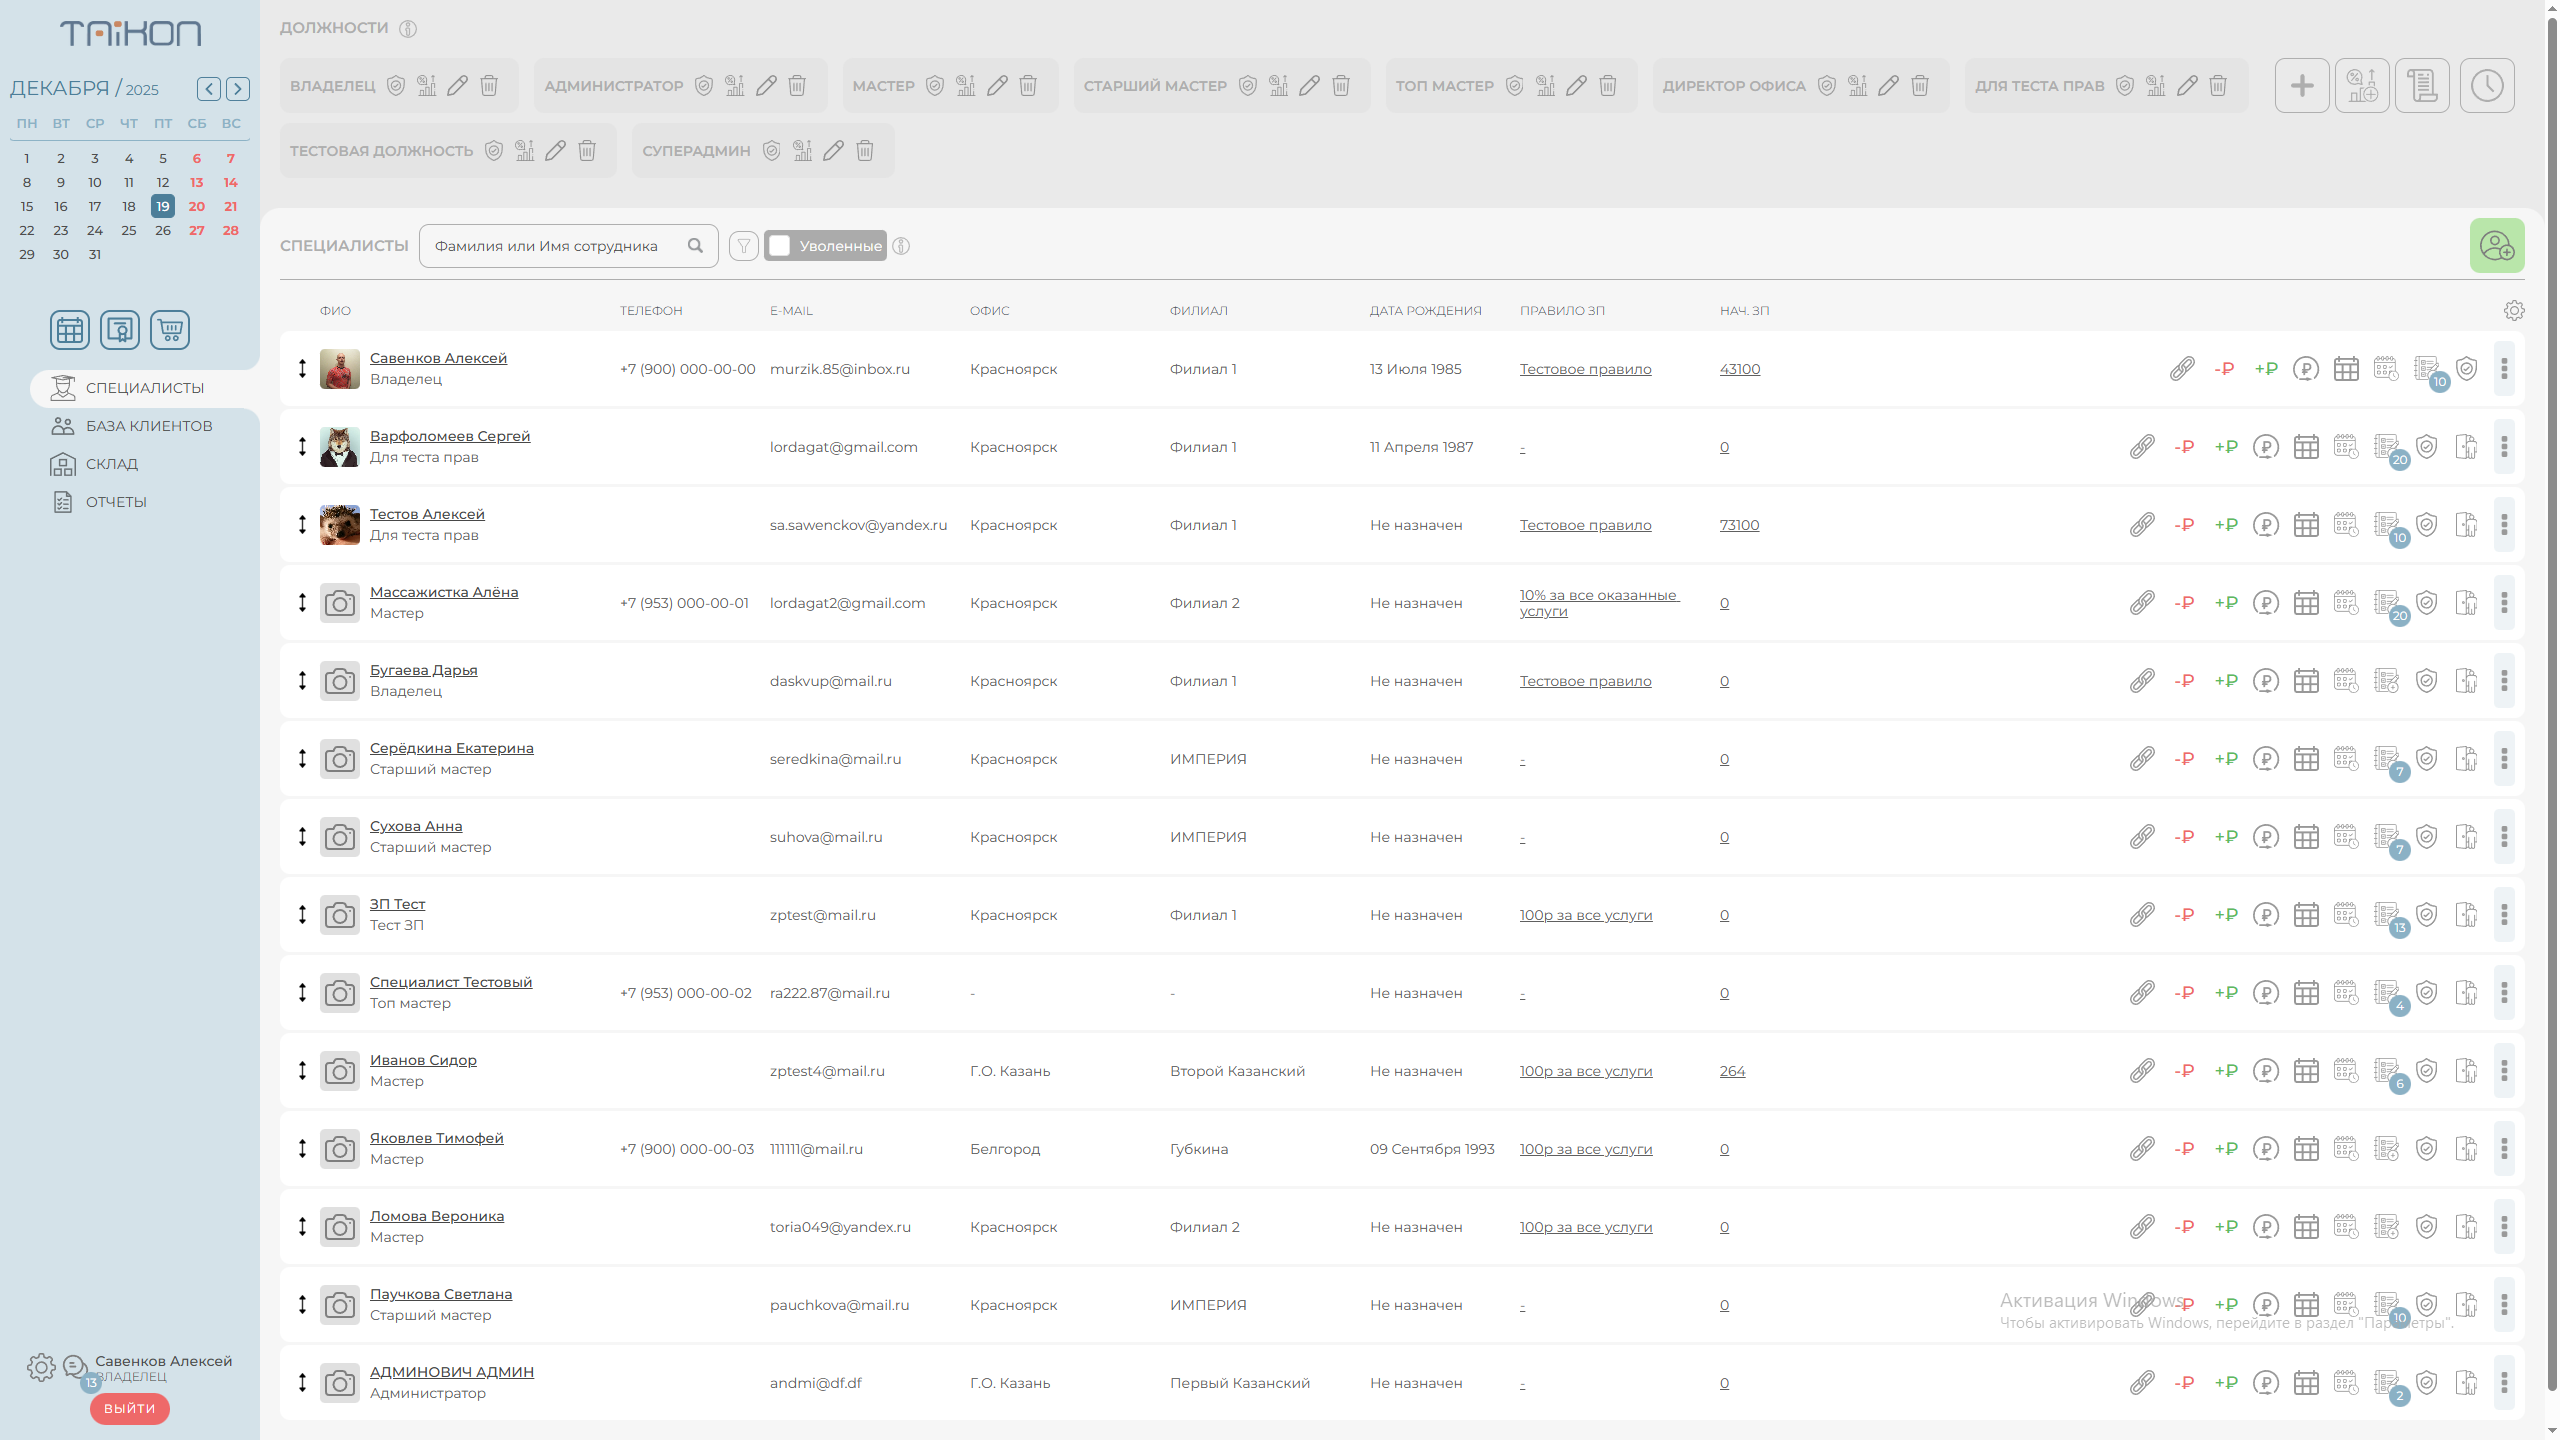Viewport: 2560px width, 1440px height.
Task: Click the minus ruble icon for Варфоломеев Сергей
Action: (2184, 447)
